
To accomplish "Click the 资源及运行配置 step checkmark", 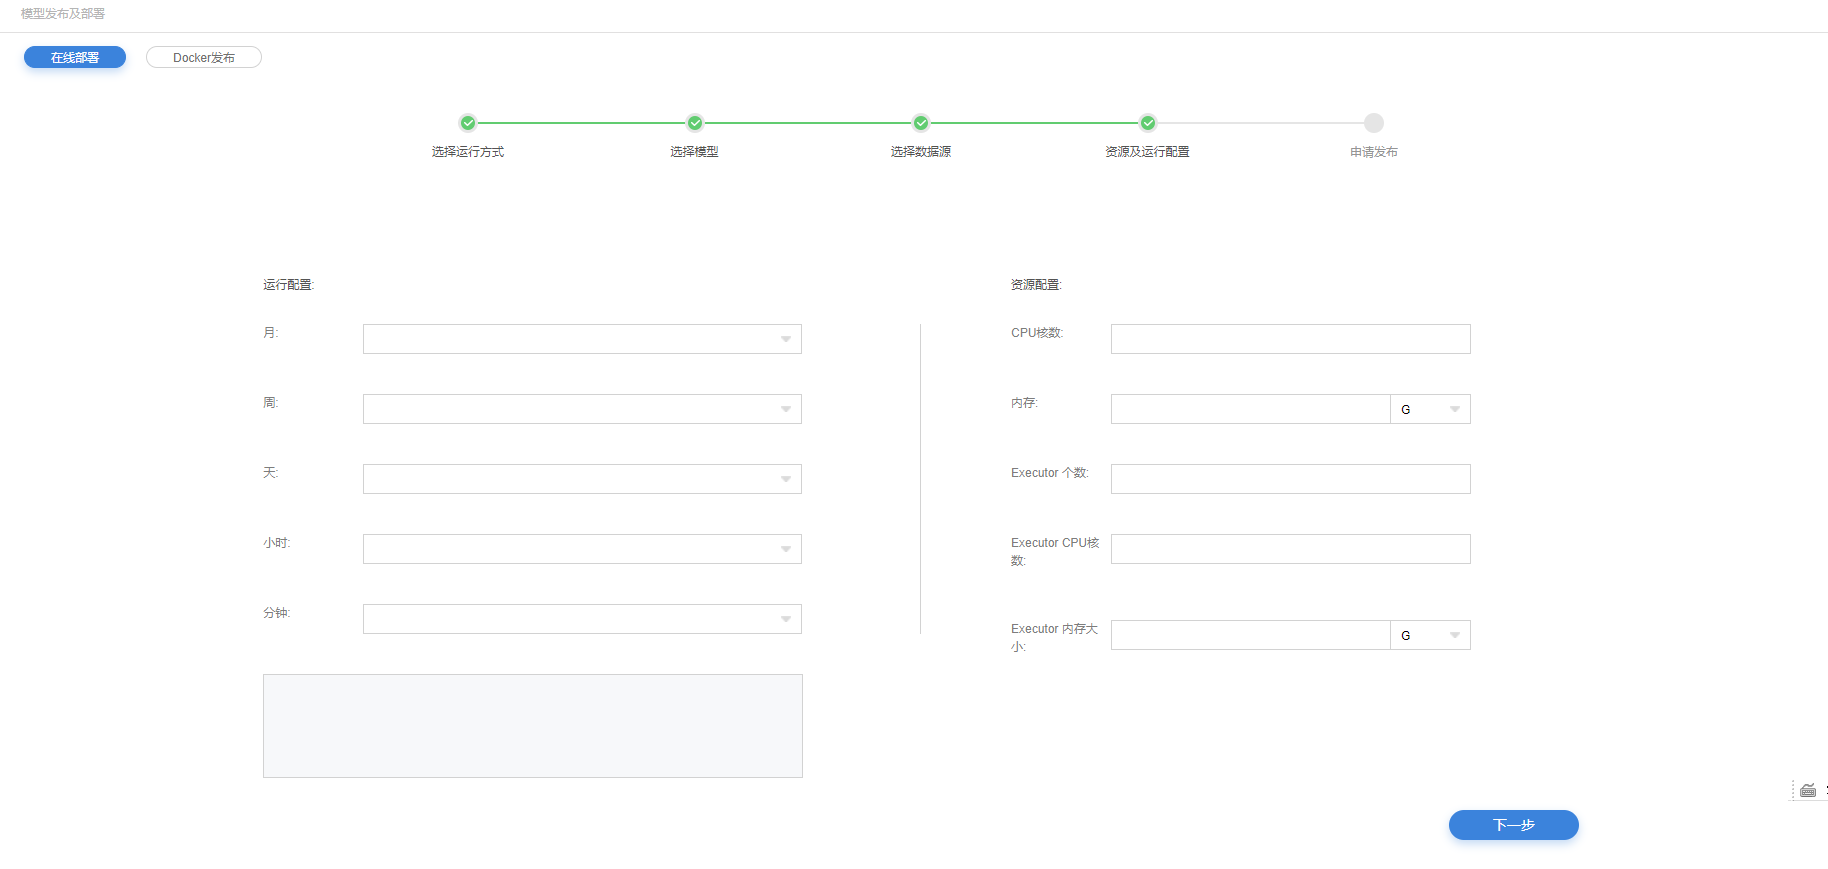I will (x=1148, y=123).
